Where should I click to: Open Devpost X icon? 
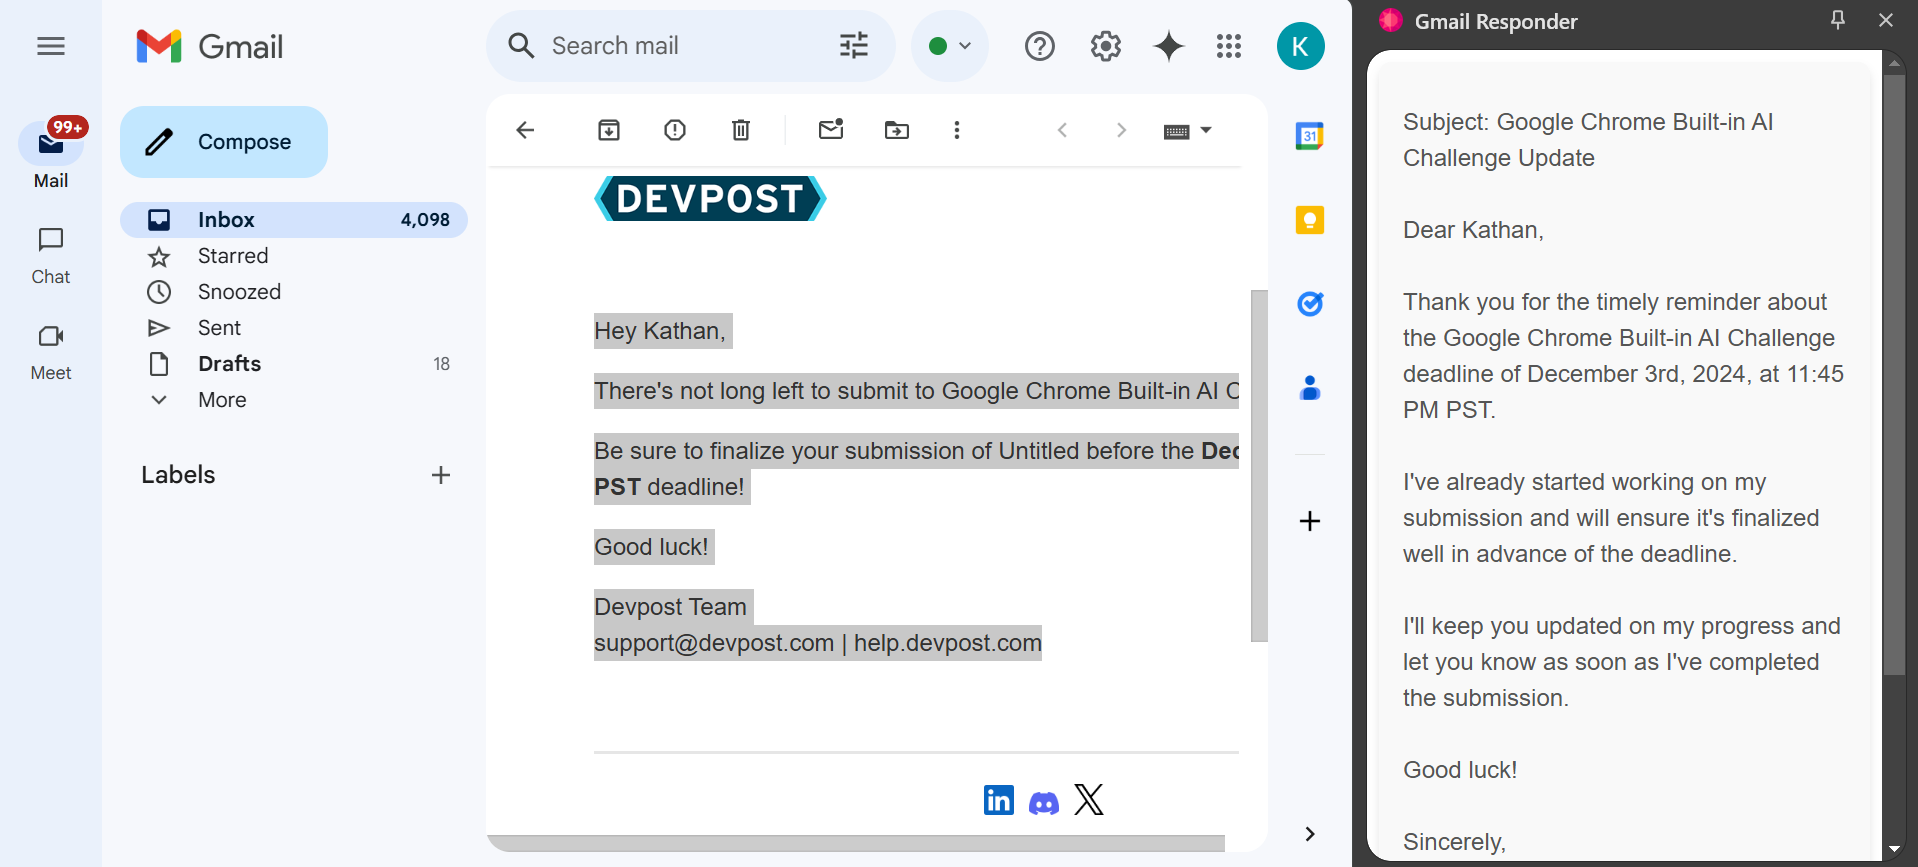pos(1089,800)
